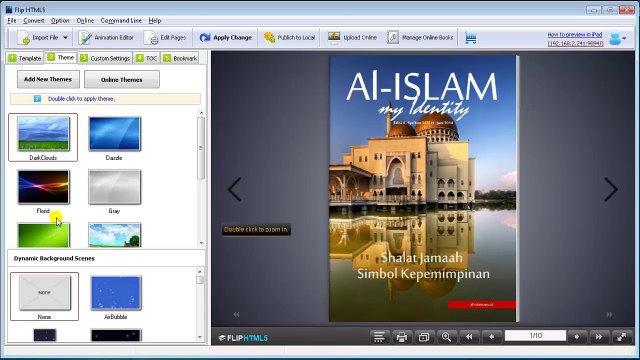Click small first-page double arrow on stage
This screenshot has width=640, height=360.
[x=236, y=314]
